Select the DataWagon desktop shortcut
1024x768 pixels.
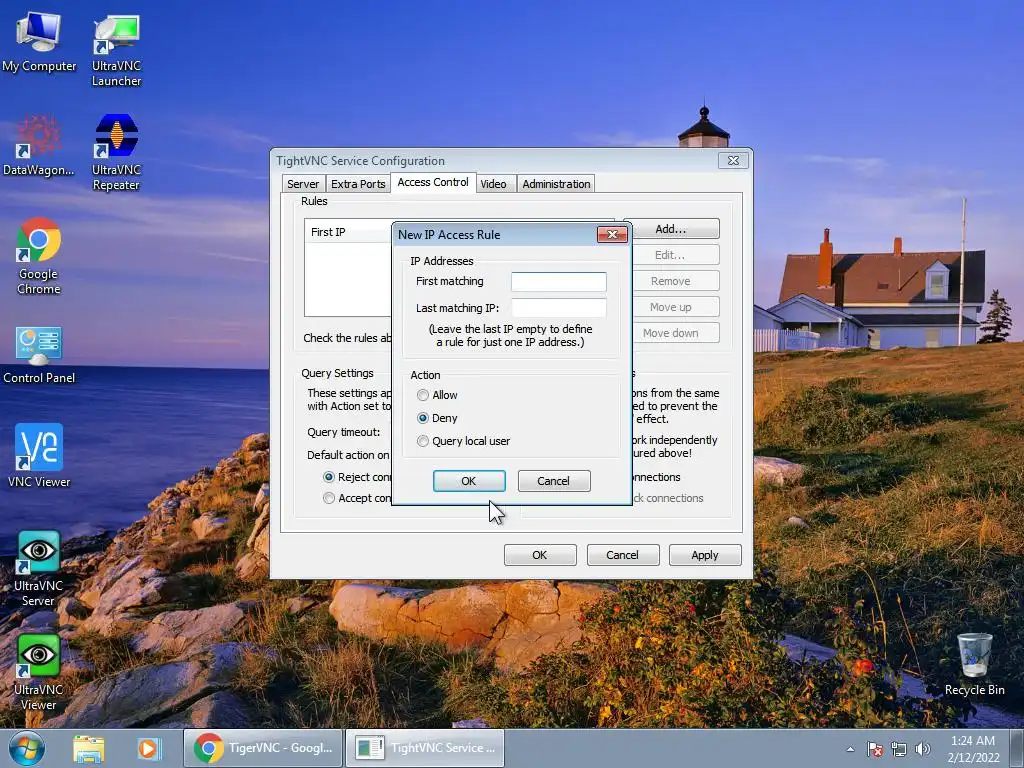coord(39,145)
